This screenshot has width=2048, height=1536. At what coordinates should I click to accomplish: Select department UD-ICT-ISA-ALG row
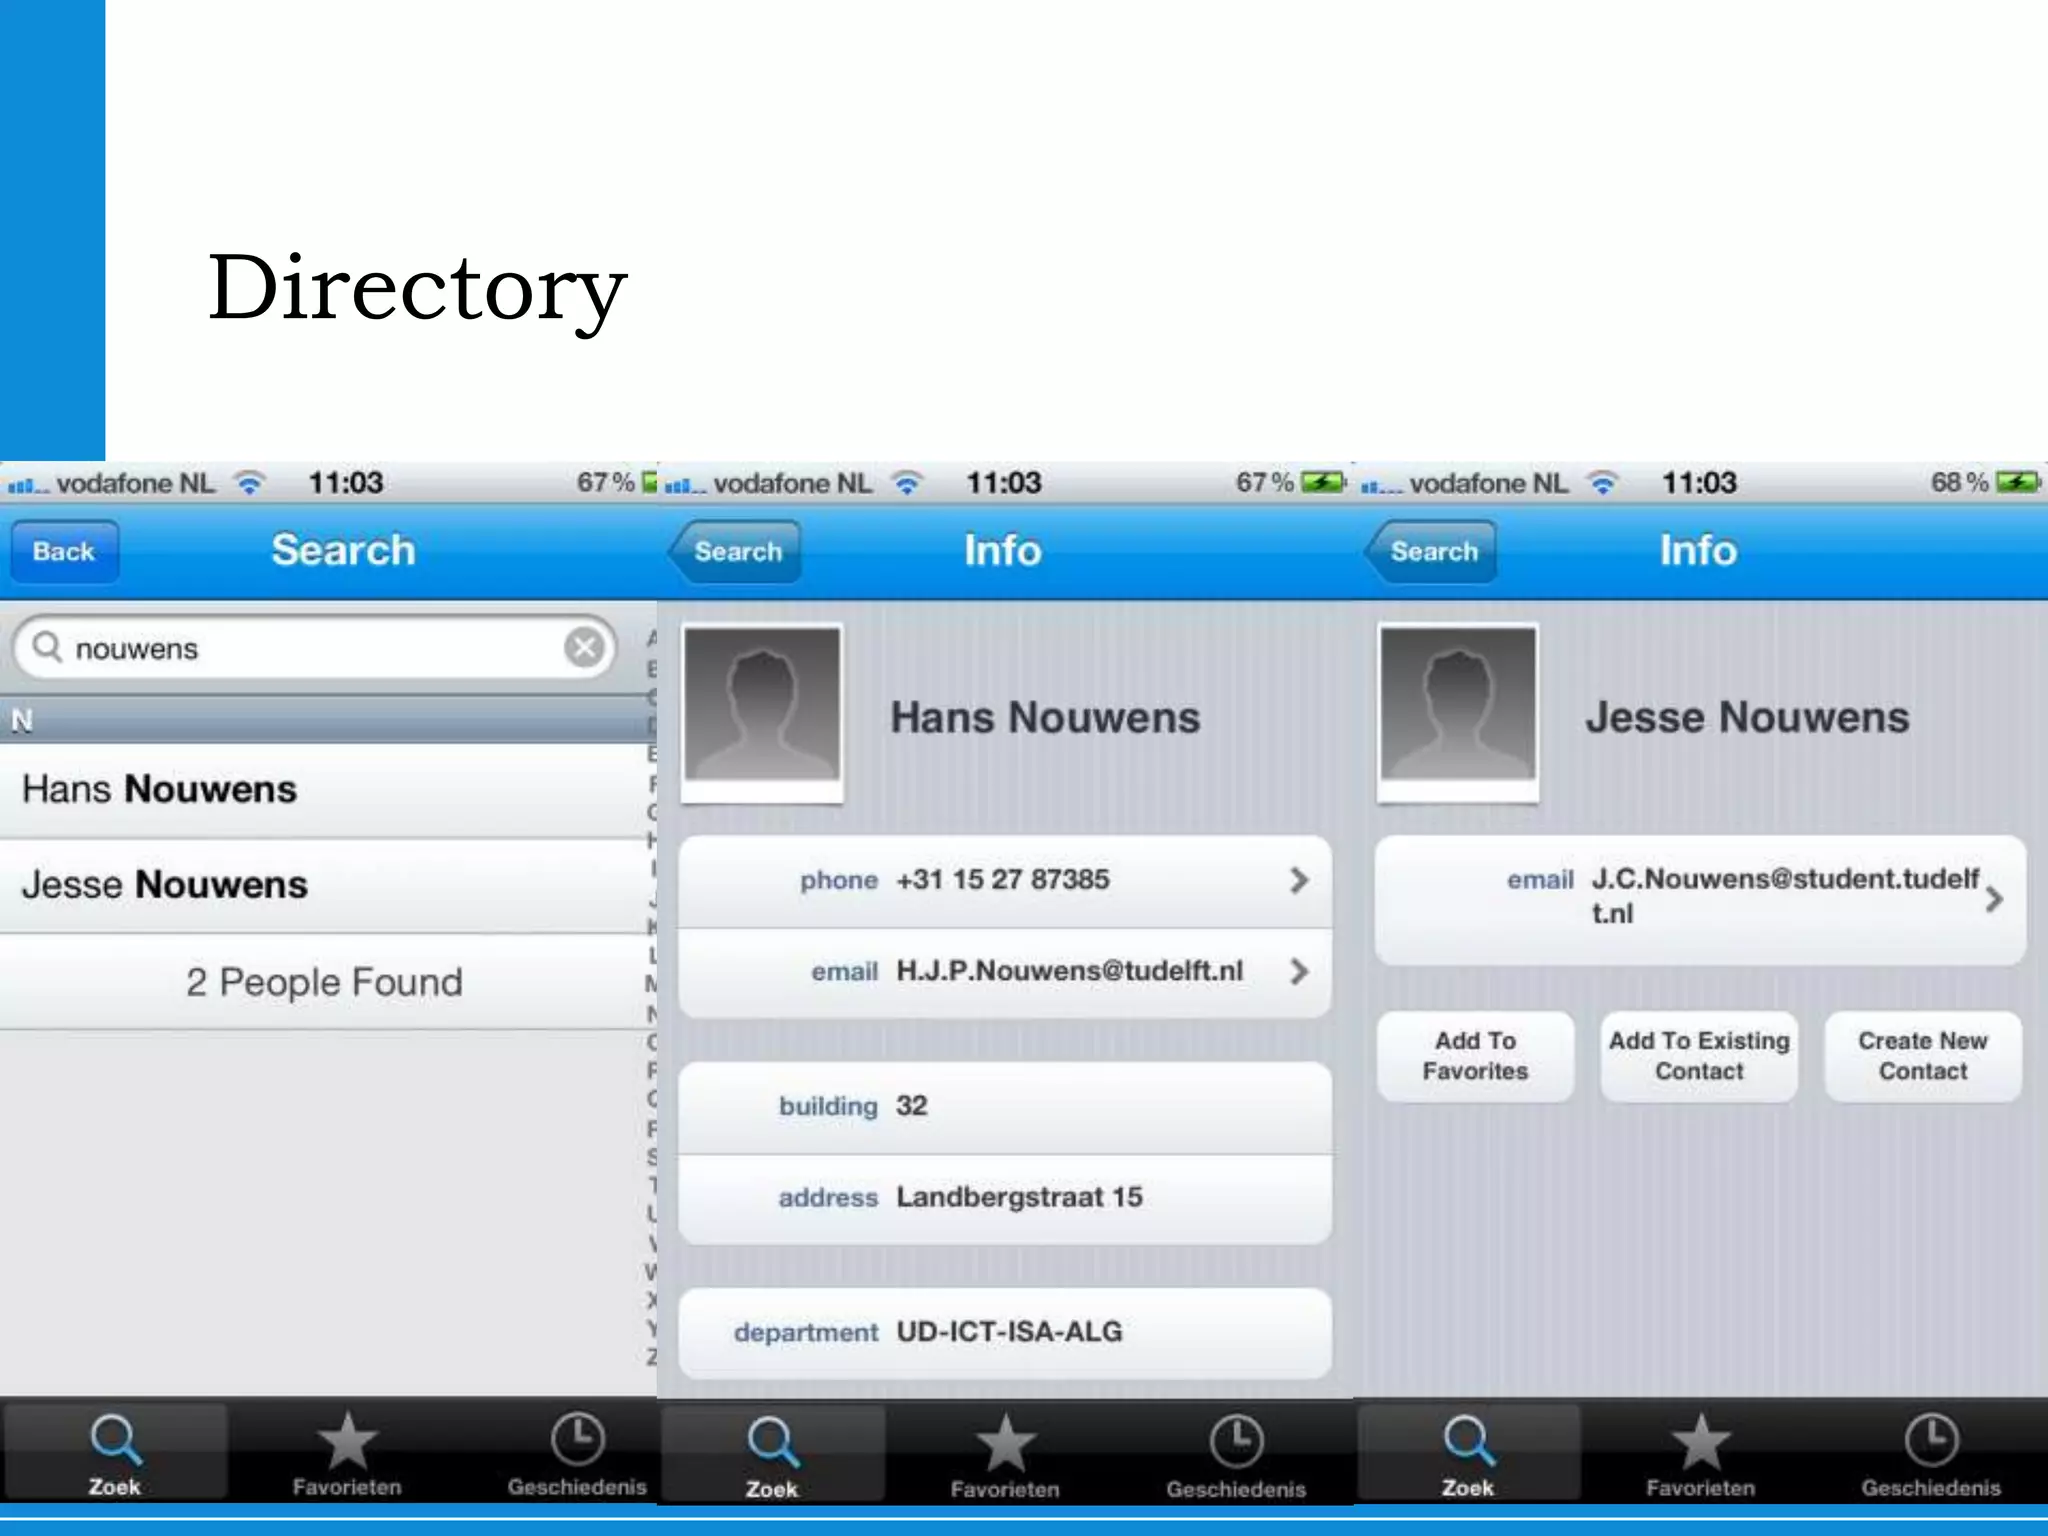click(x=1005, y=1333)
